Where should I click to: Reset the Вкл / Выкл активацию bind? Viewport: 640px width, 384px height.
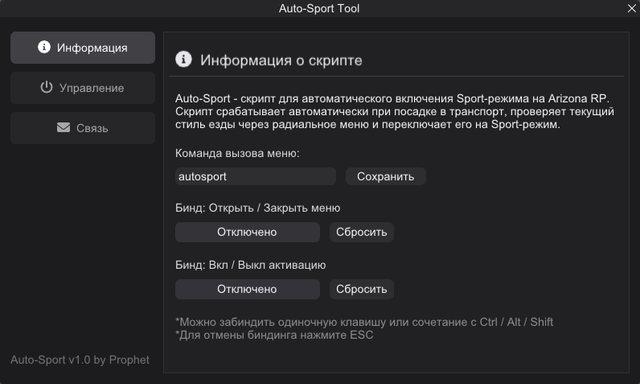[362, 289]
